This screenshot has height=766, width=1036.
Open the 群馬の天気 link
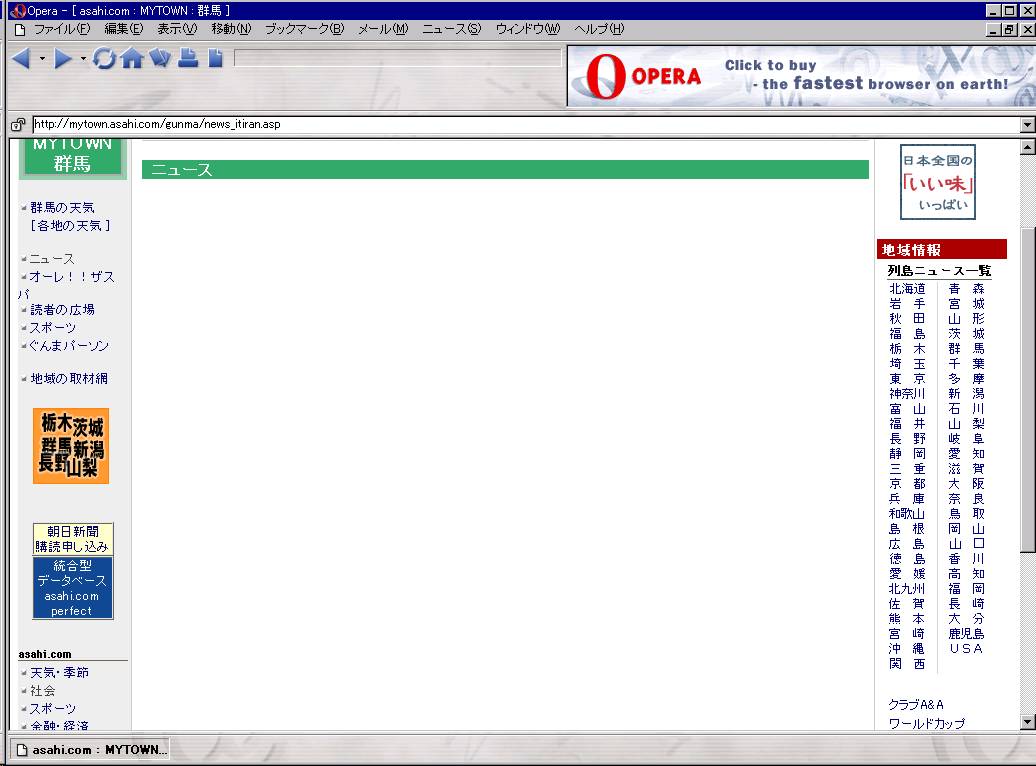(62, 207)
